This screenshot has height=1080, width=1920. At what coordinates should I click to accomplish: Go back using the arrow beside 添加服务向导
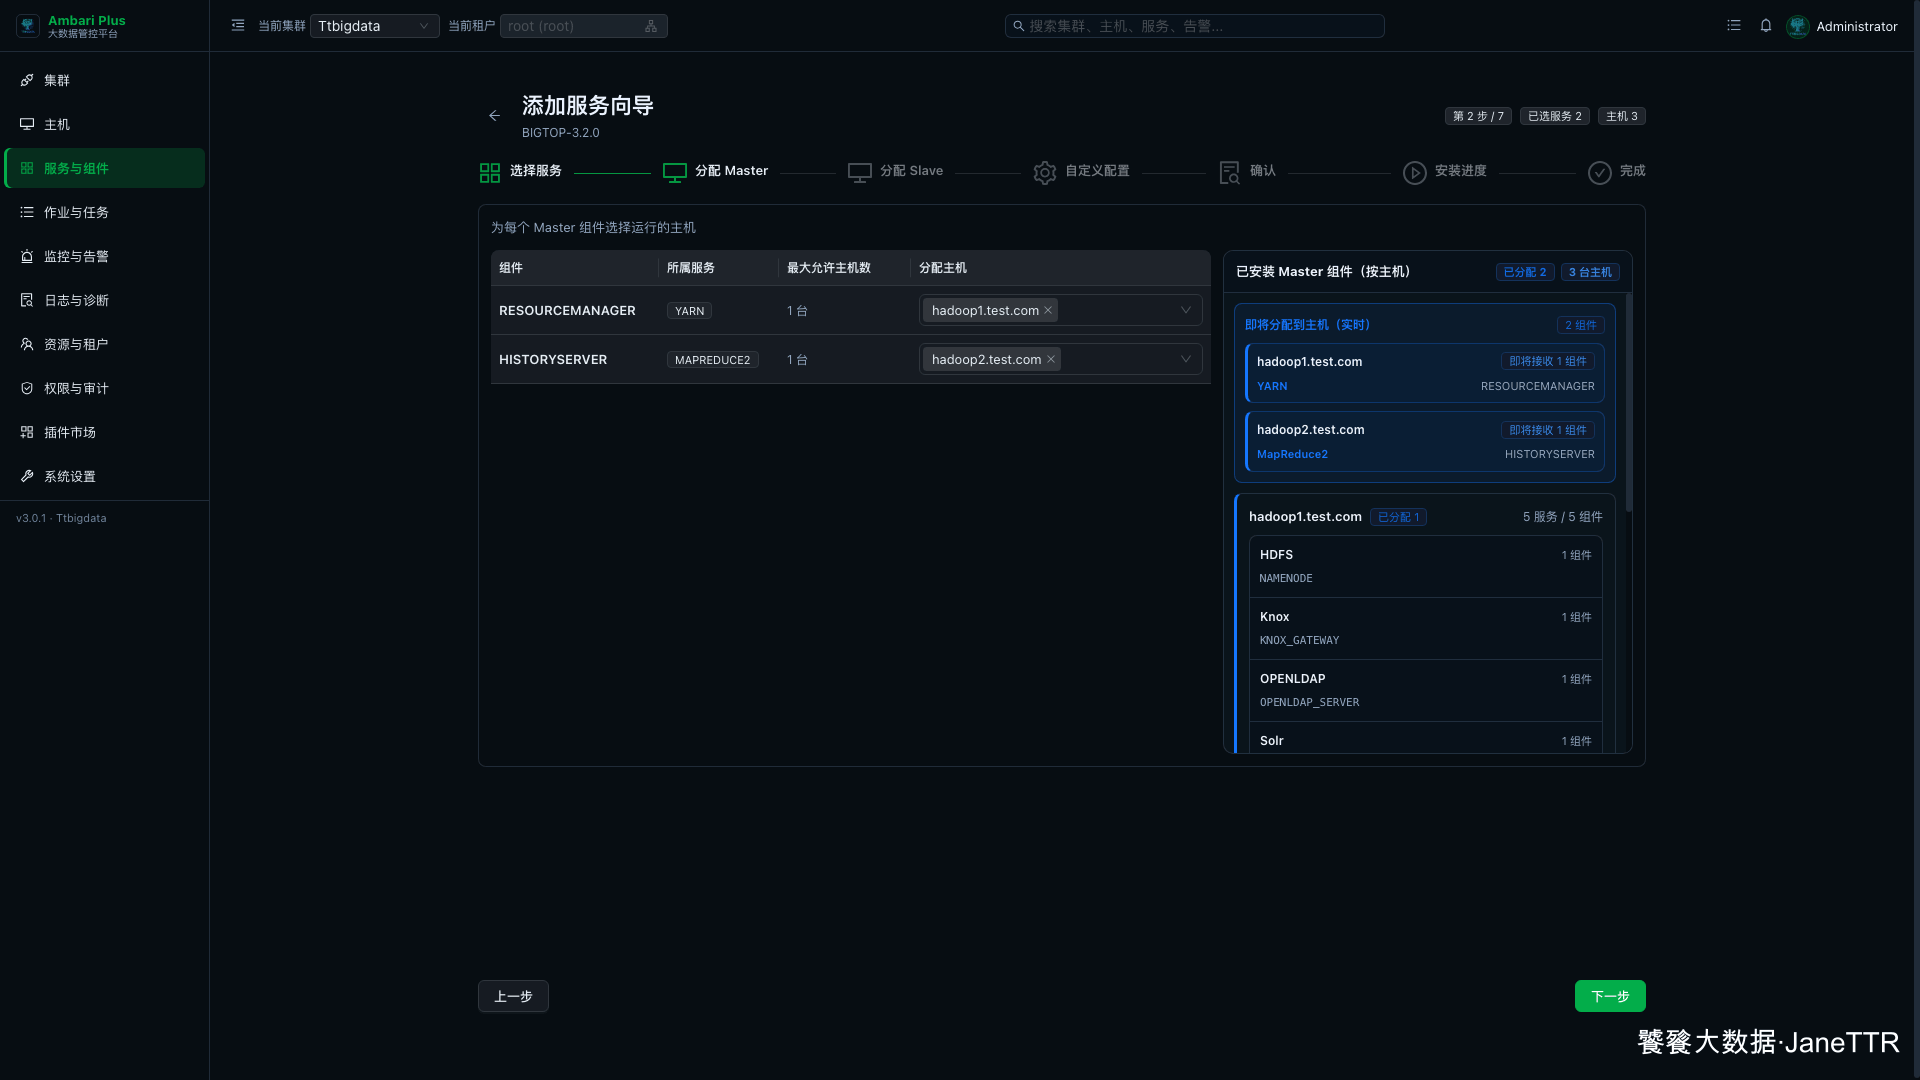coord(494,116)
